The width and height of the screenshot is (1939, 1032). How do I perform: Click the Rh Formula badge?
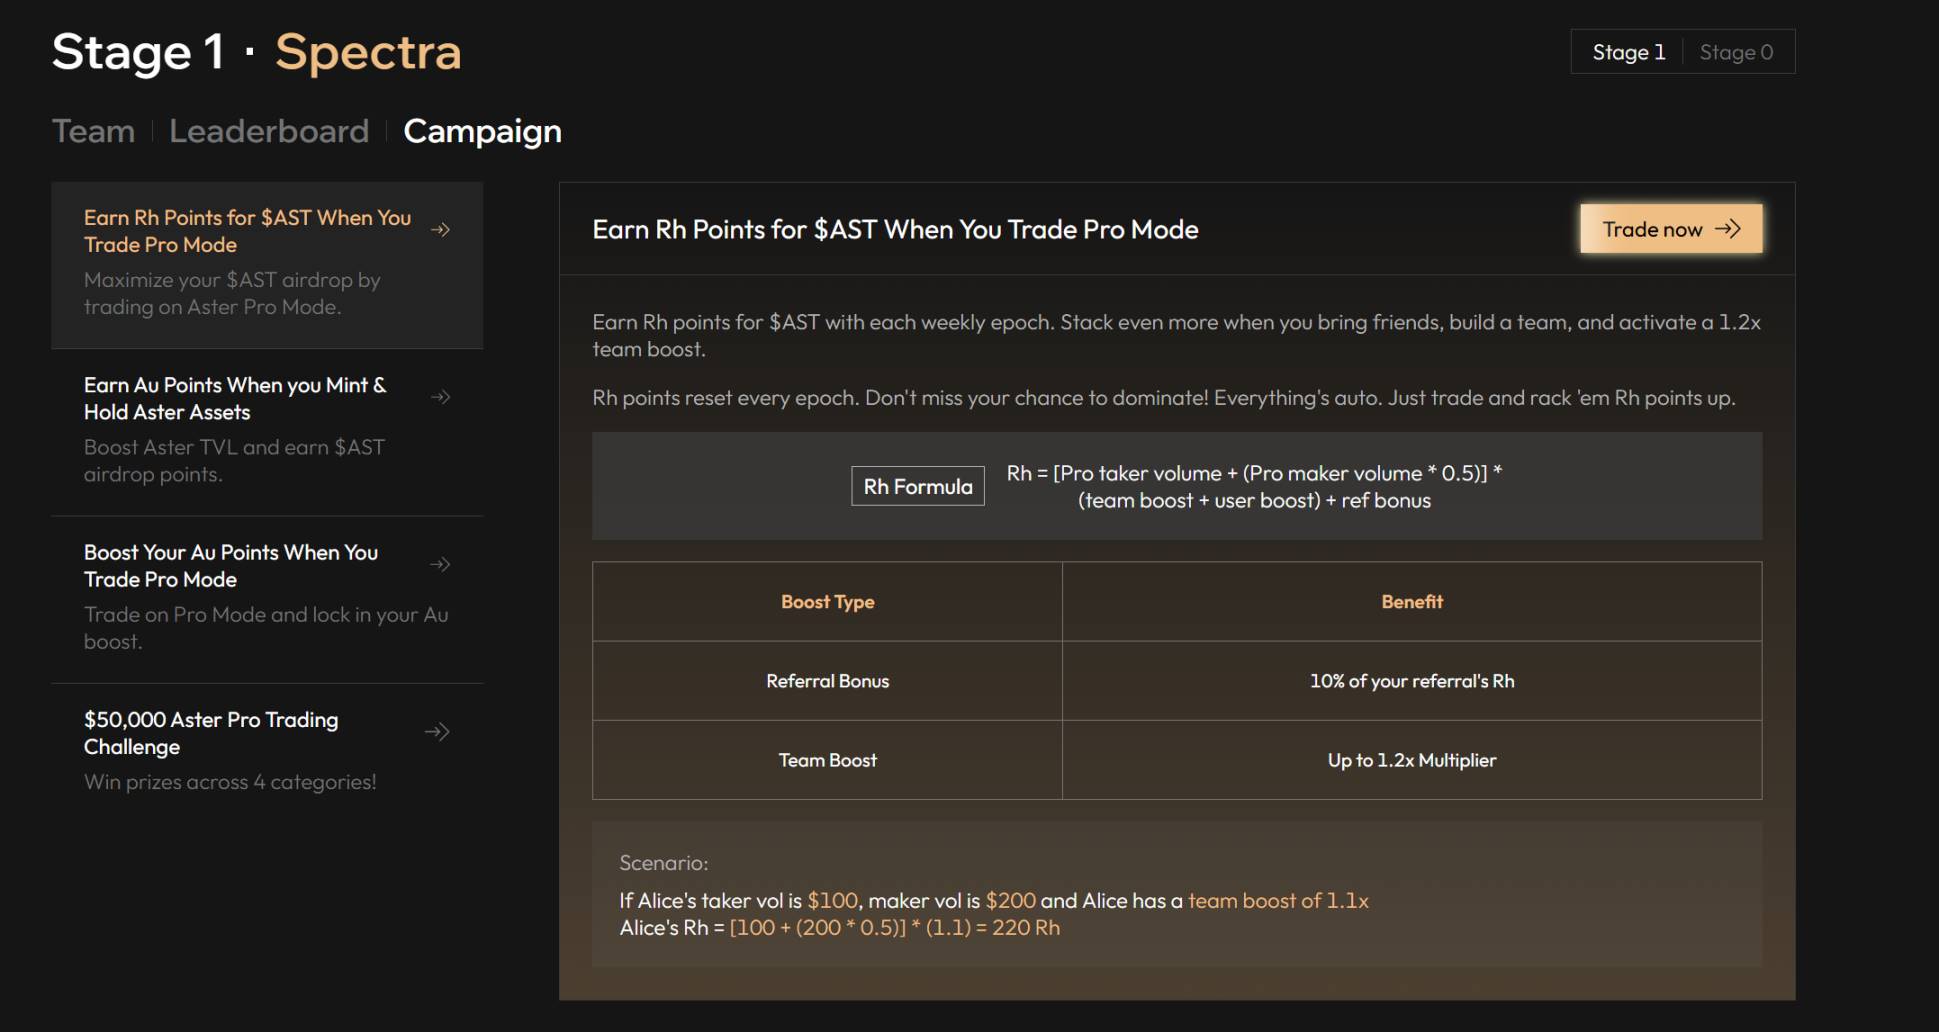[x=917, y=486]
